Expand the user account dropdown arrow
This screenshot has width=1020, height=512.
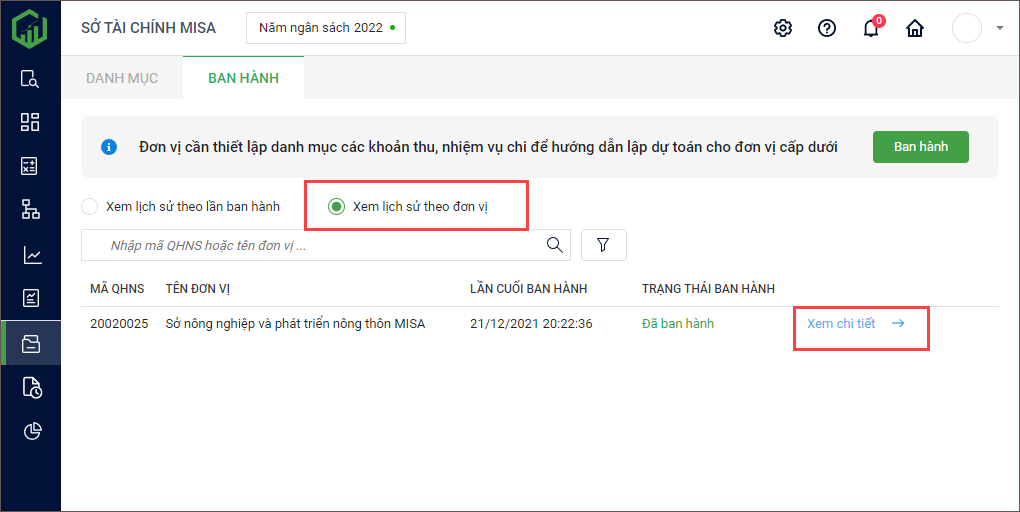click(x=1000, y=28)
